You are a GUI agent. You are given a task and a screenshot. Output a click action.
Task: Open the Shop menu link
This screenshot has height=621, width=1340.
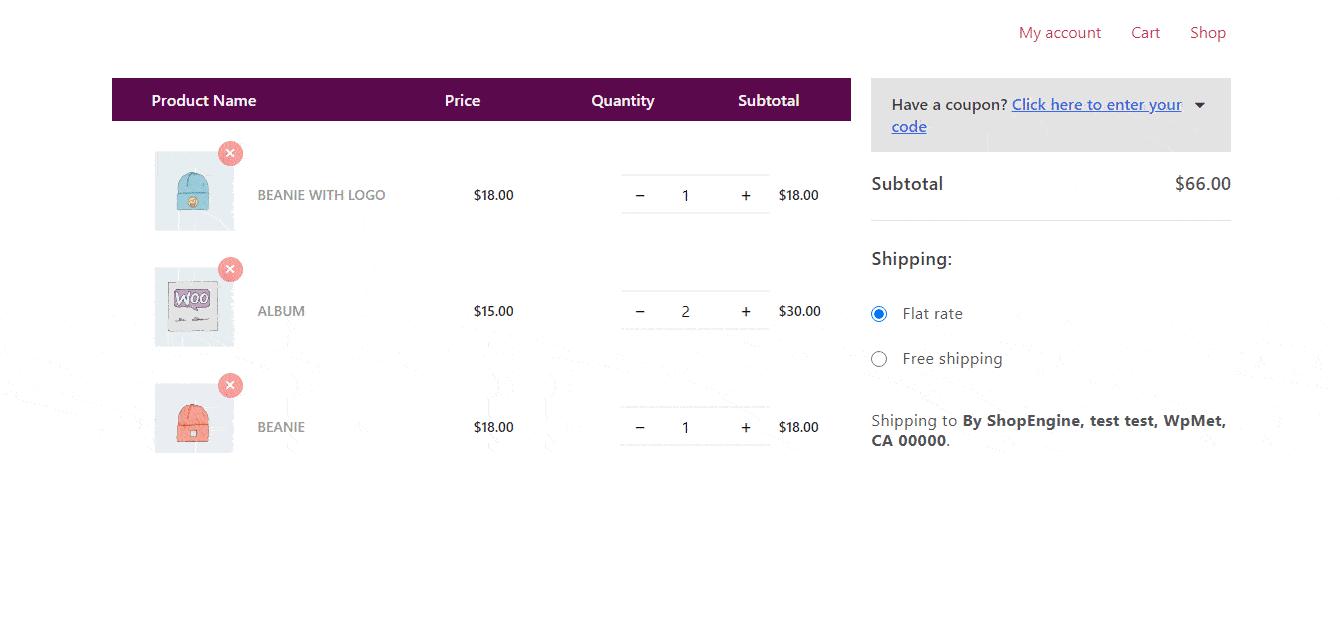coord(1208,33)
